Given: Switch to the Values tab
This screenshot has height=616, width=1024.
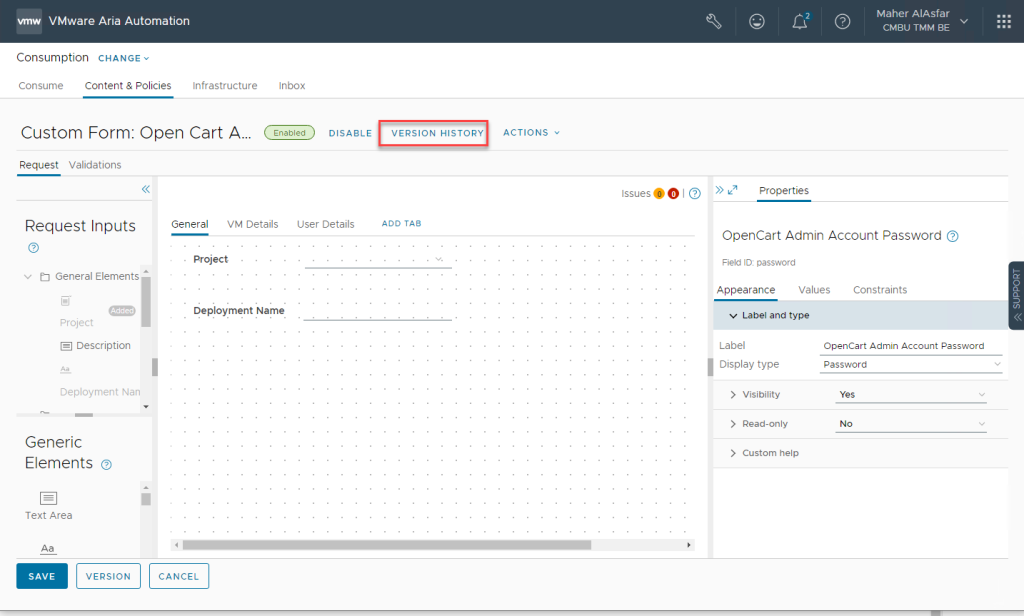Looking at the screenshot, I should coord(814,289).
